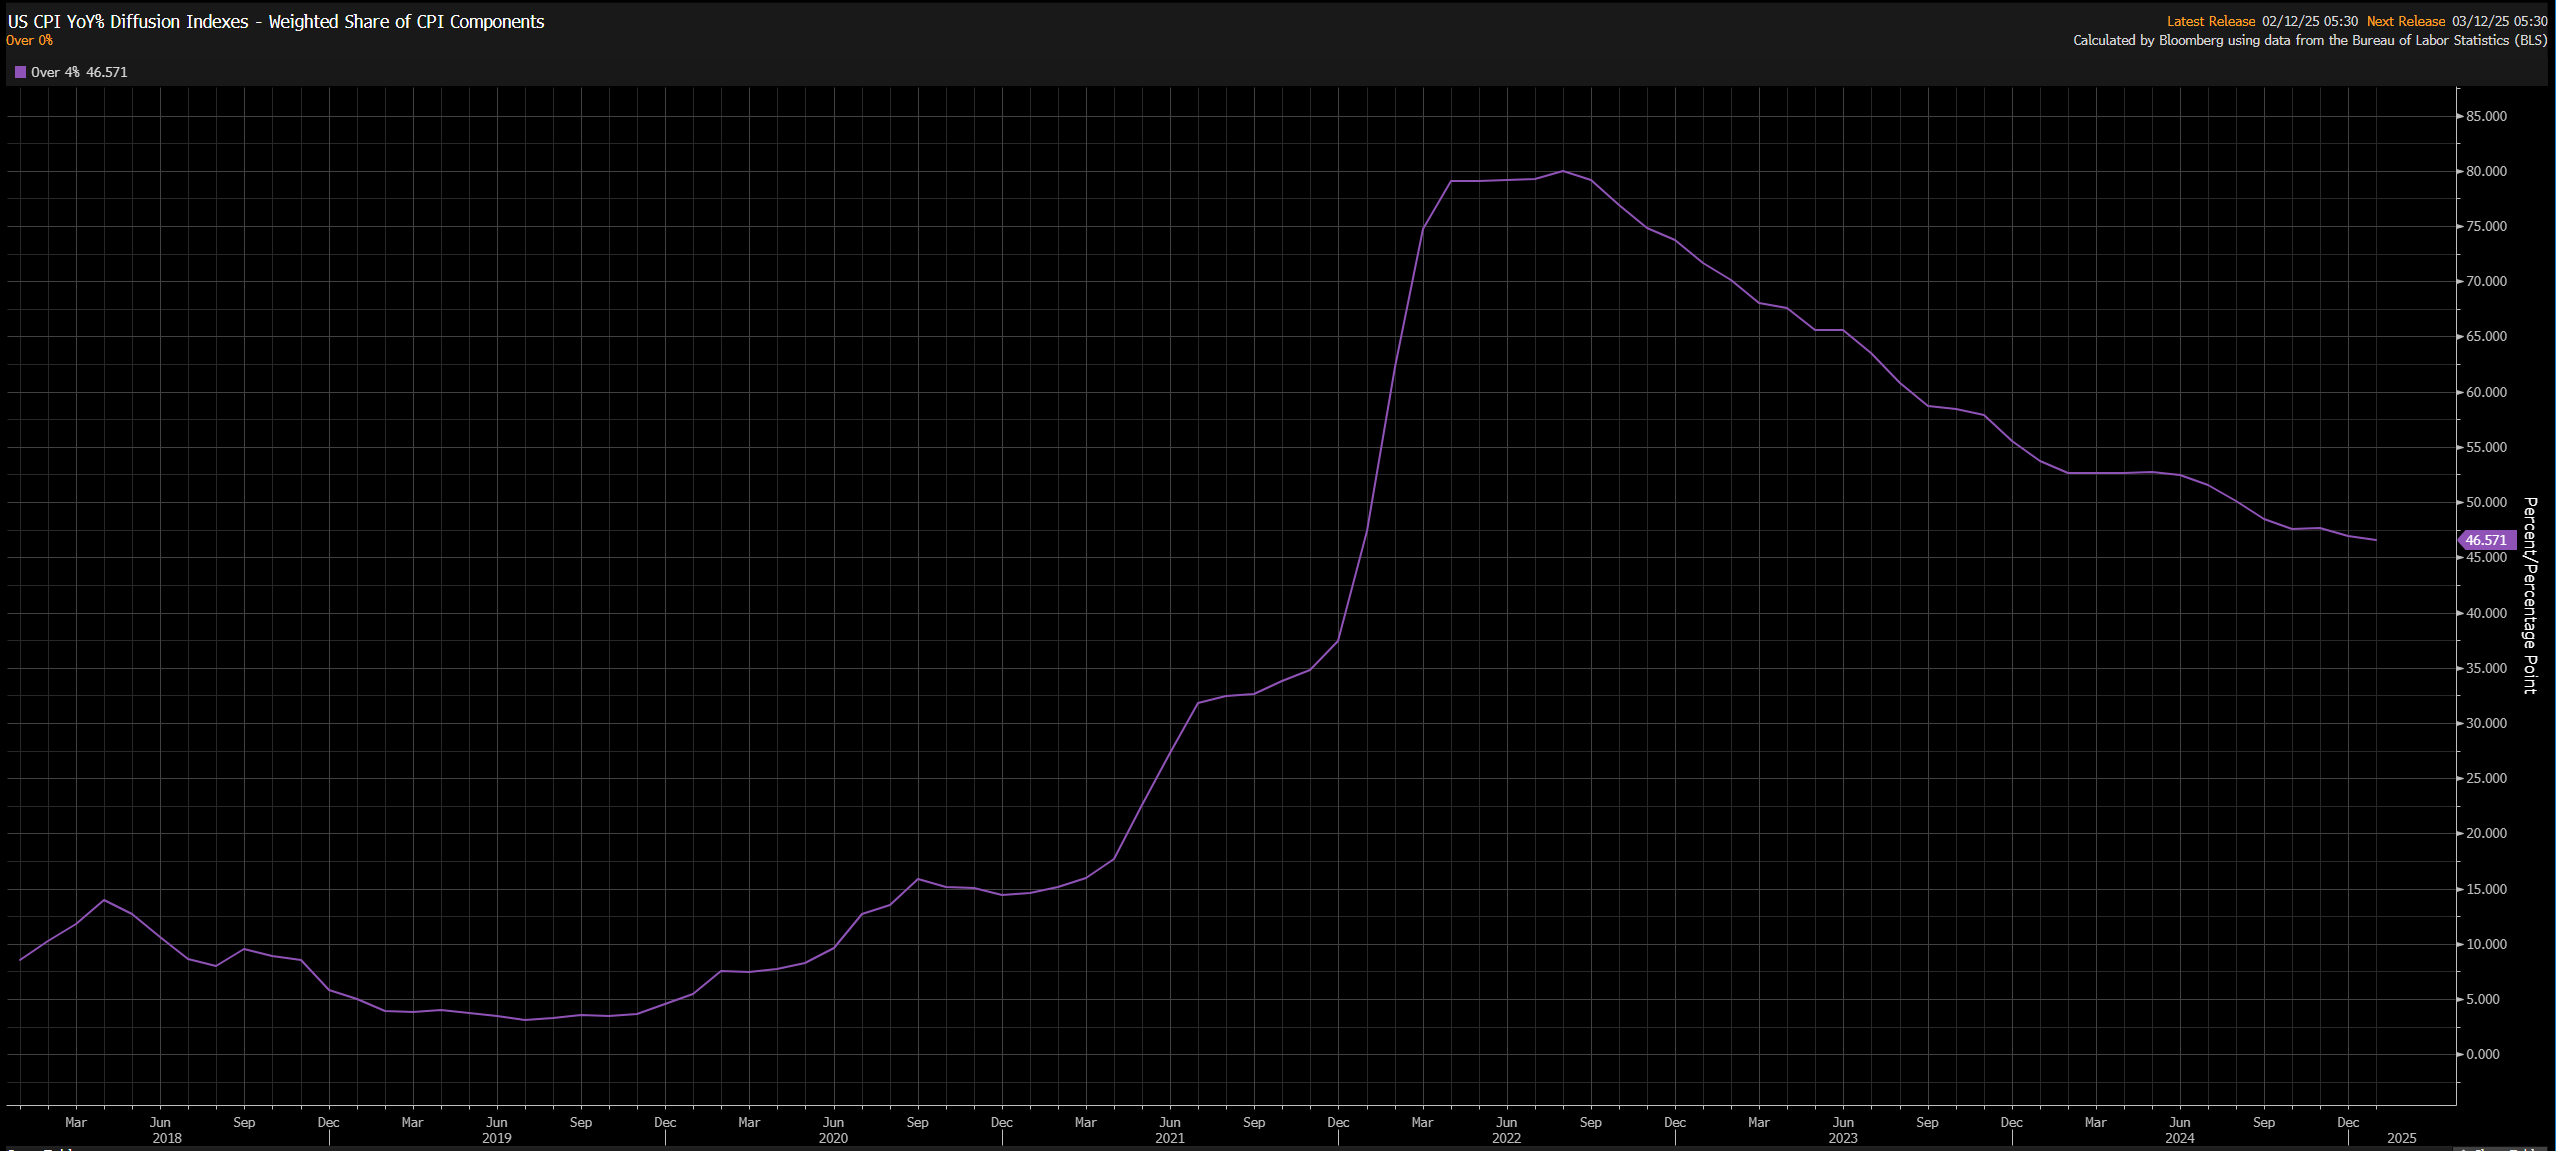
Task: Click the Jun label directly above 2024
Action: click(x=2180, y=1123)
